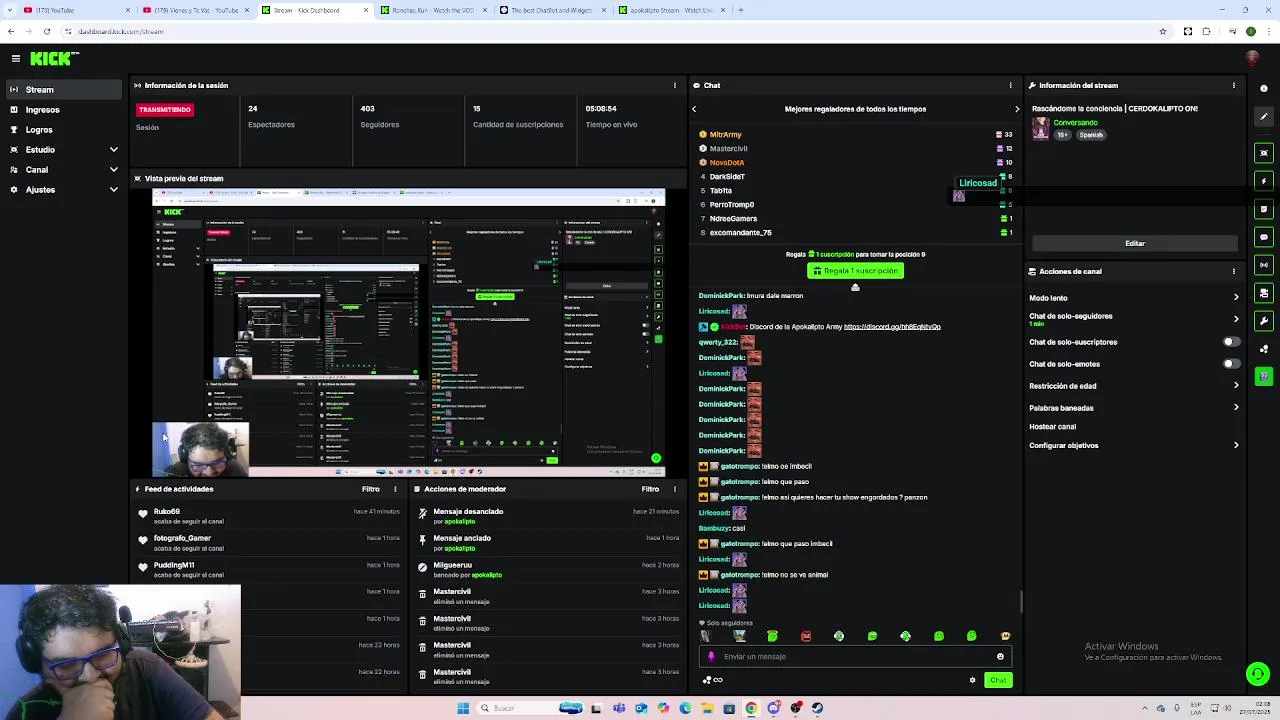1280x720 pixels.
Task: Click the stream preview video
Action: (408, 330)
